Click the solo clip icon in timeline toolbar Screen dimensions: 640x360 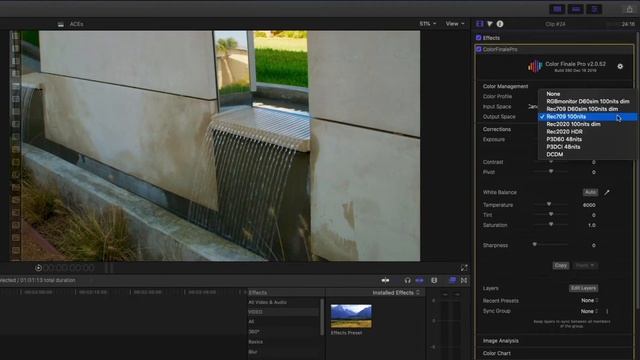[434, 280]
